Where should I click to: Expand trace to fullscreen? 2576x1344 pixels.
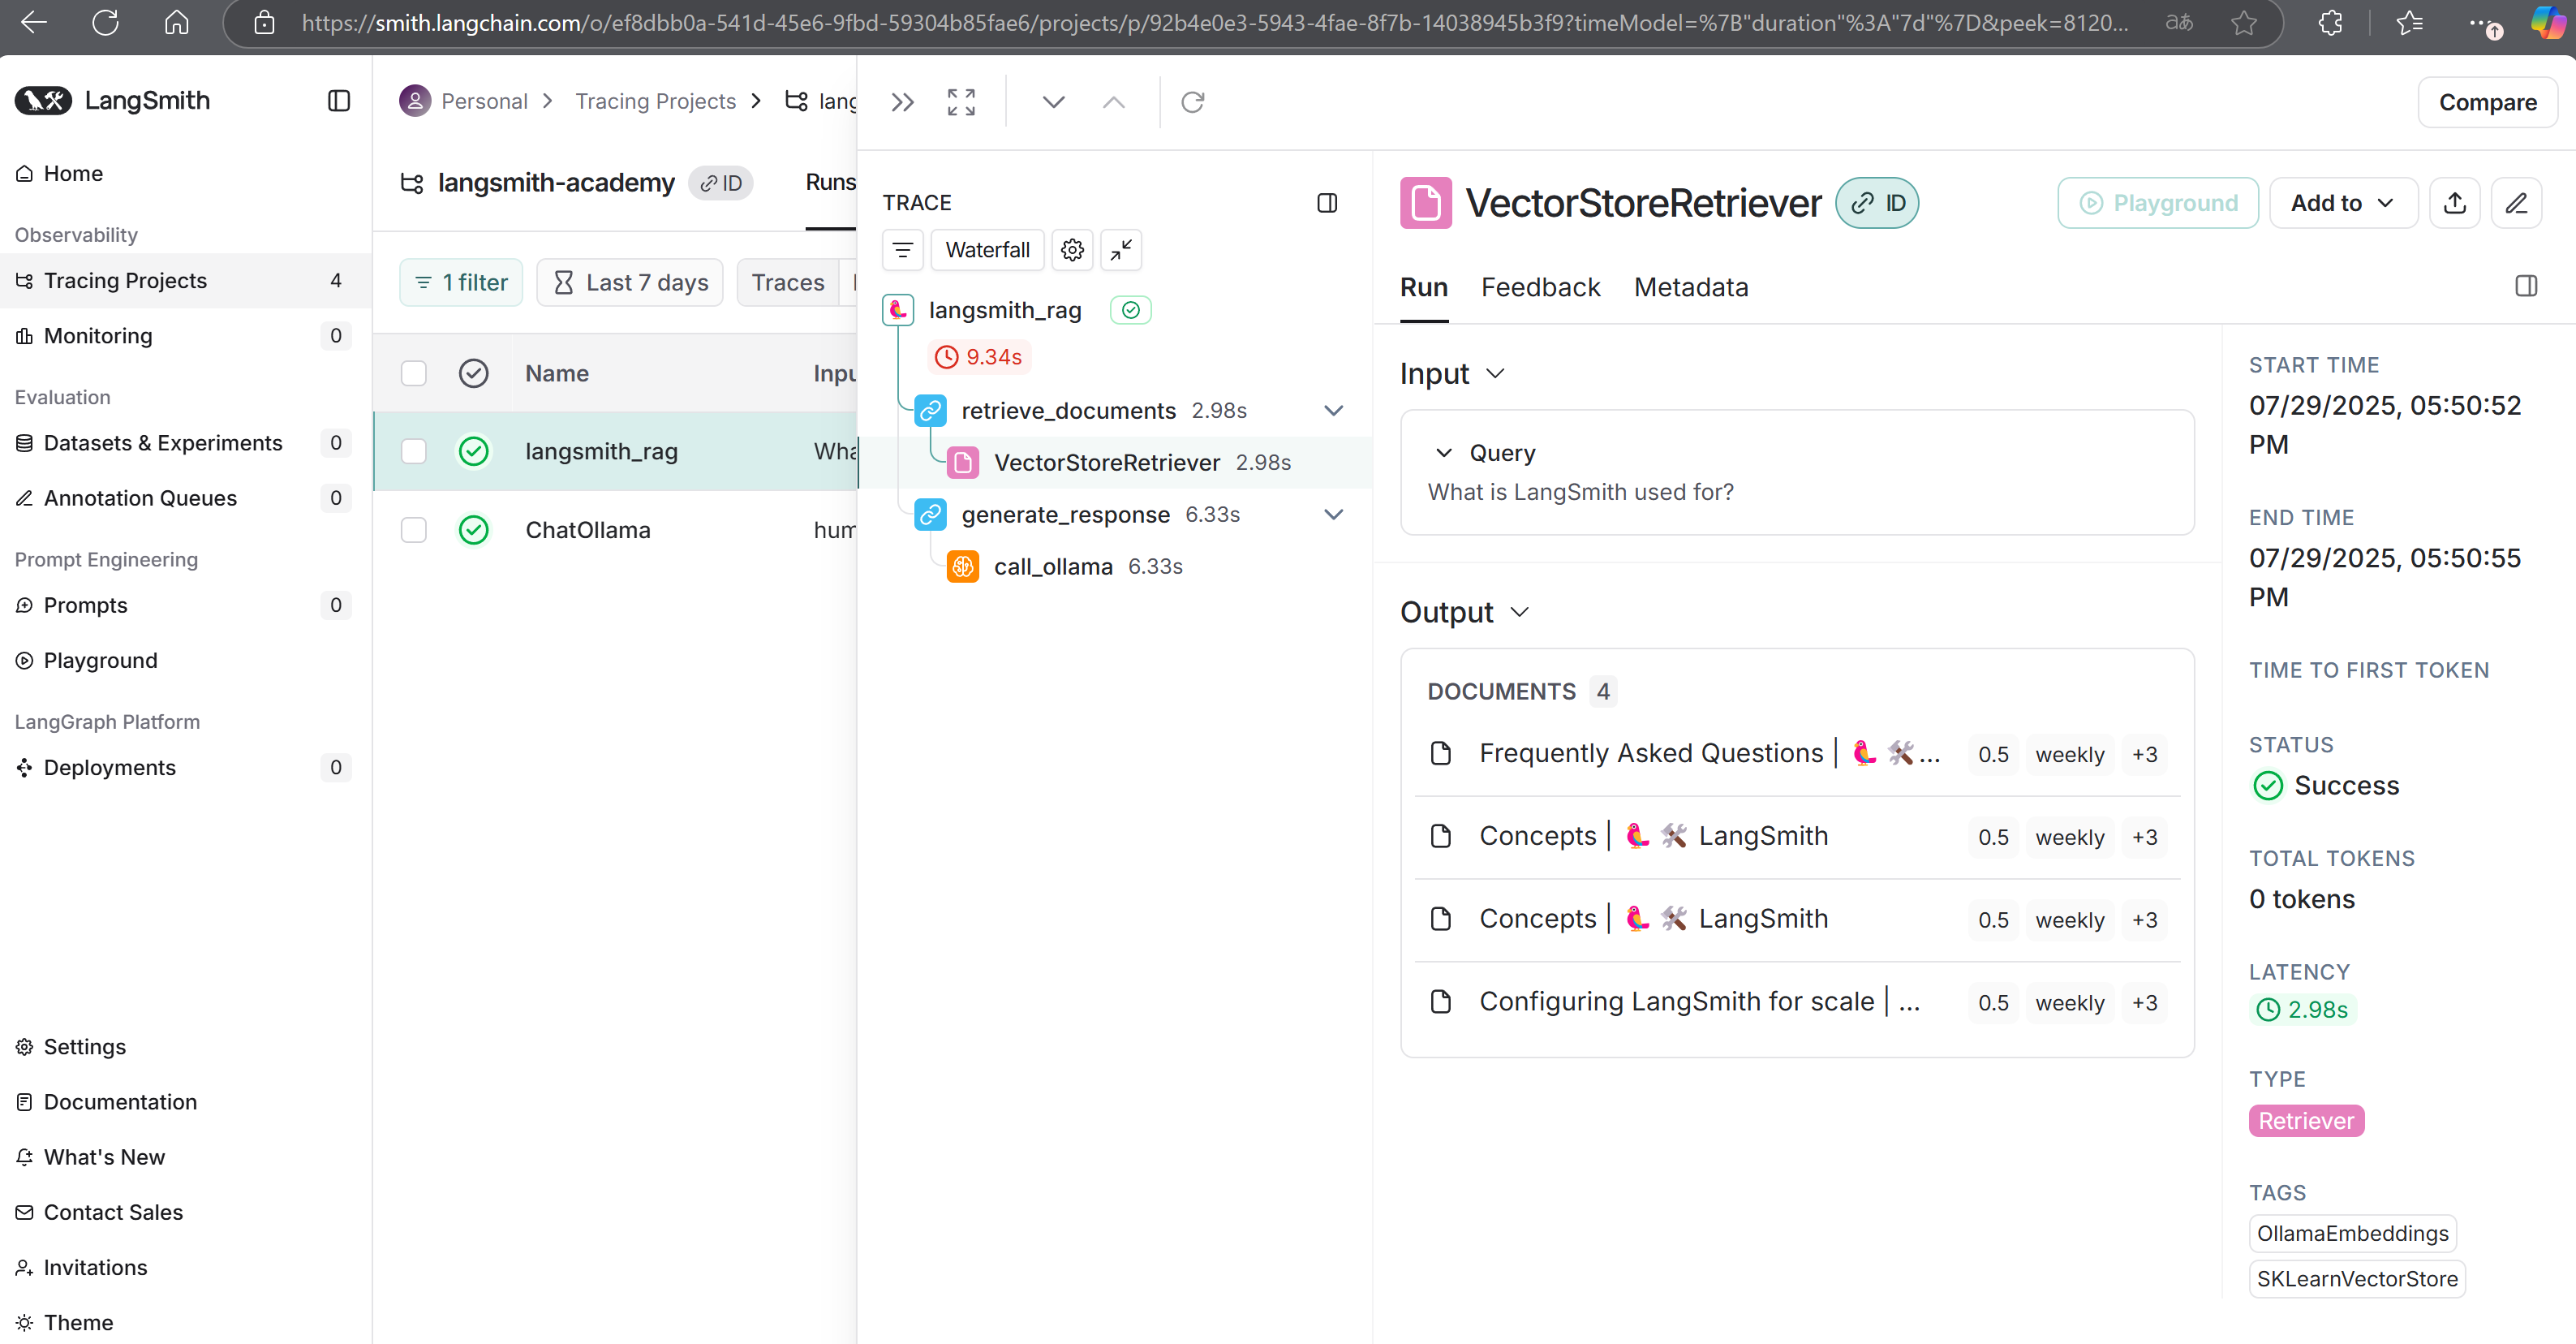[x=961, y=102]
